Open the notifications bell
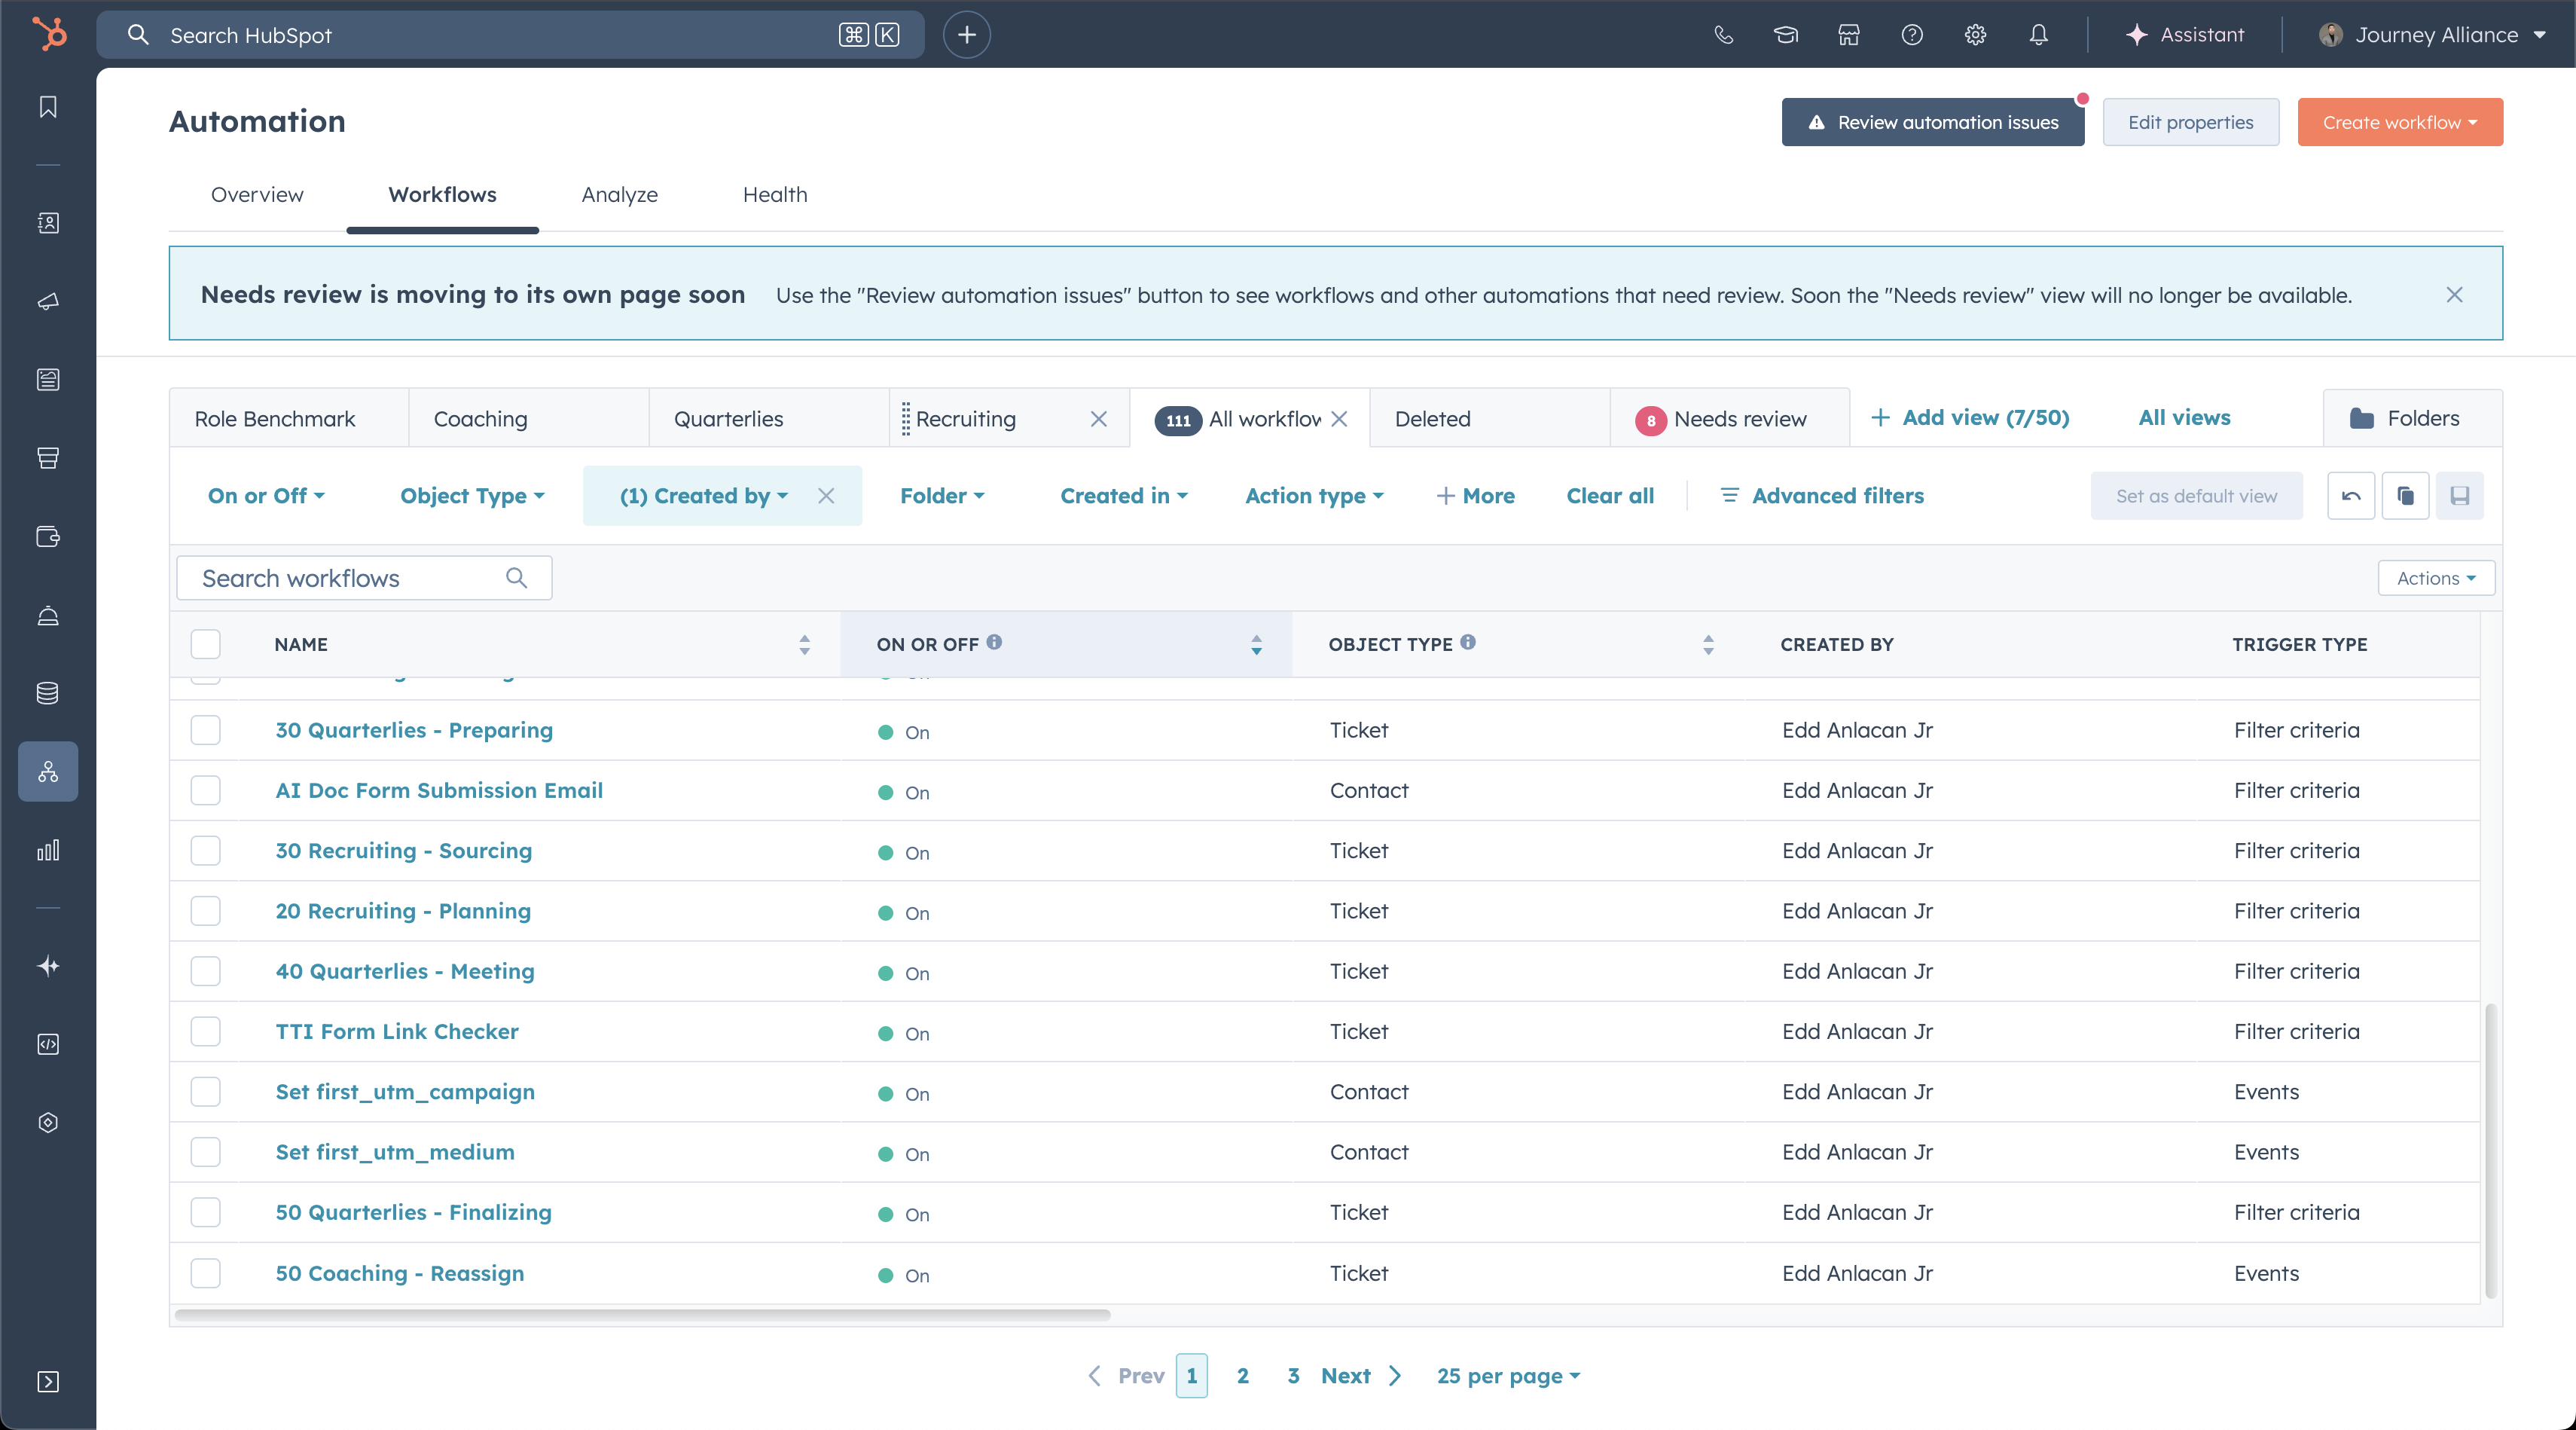Screen dimensions: 2576x1430 point(2038,35)
